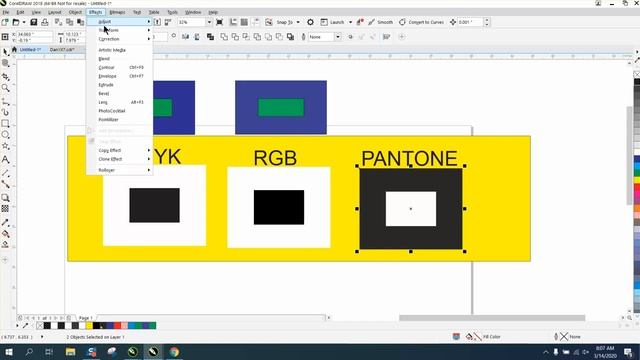Open File Explorer from taskbar
This screenshot has width=640, height=360.
[70, 352]
